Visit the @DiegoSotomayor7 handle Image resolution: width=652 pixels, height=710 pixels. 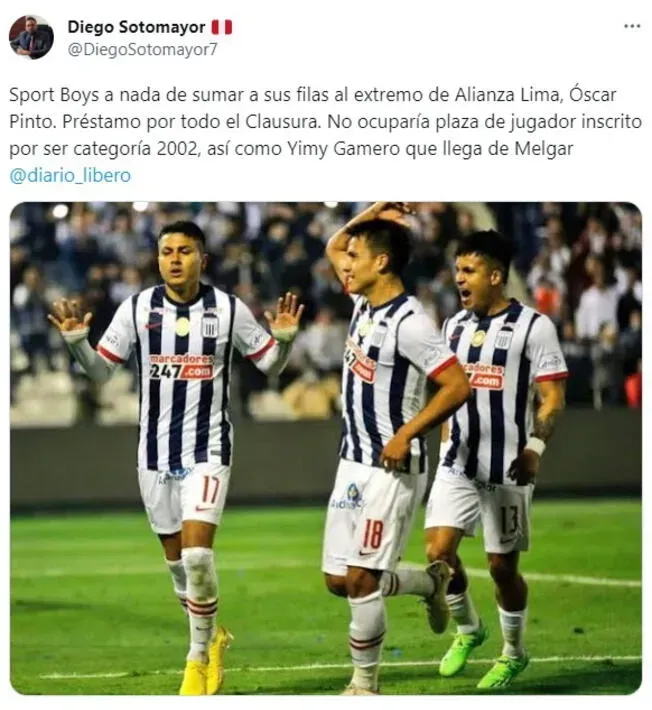142,49
